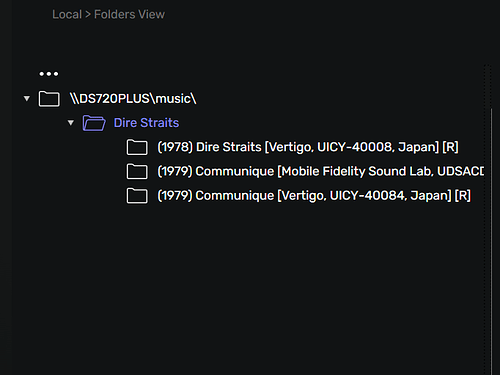Click the vertical scrollbar thumb
The height and width of the screenshot is (375, 500).
(x=491, y=240)
